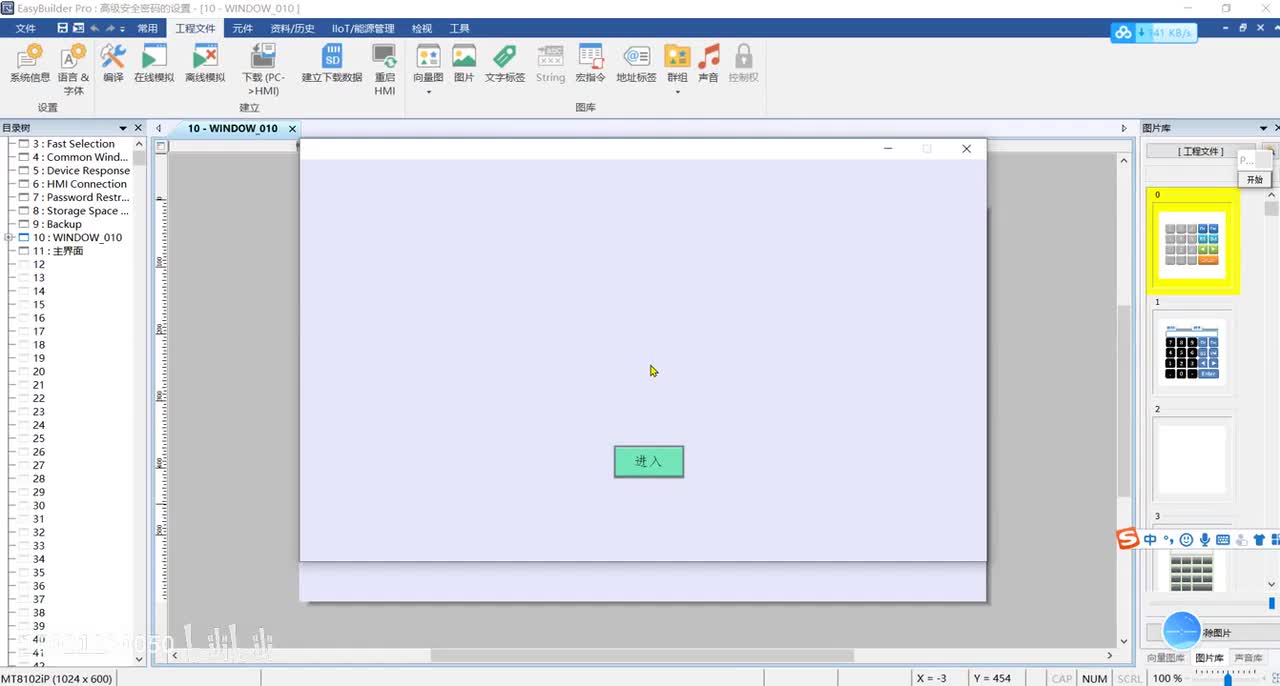Toggle checkbox of window 11 主界面
The image size is (1280, 686).
[24, 251]
